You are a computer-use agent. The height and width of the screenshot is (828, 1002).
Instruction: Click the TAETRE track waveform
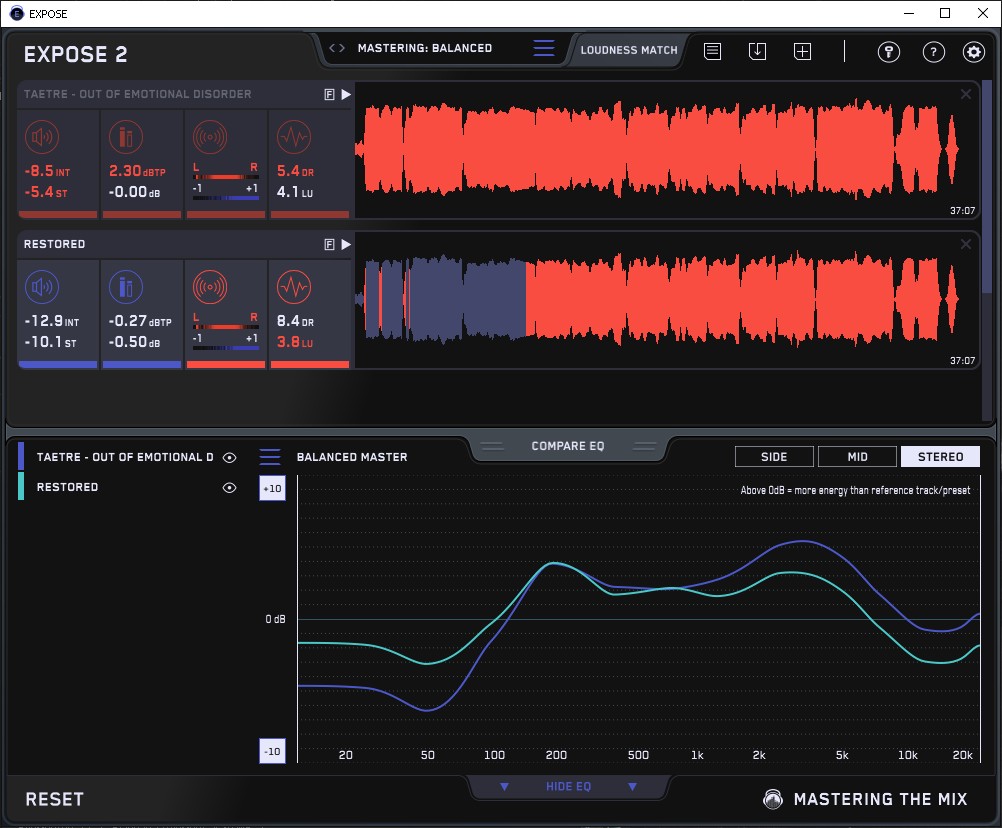click(667, 150)
